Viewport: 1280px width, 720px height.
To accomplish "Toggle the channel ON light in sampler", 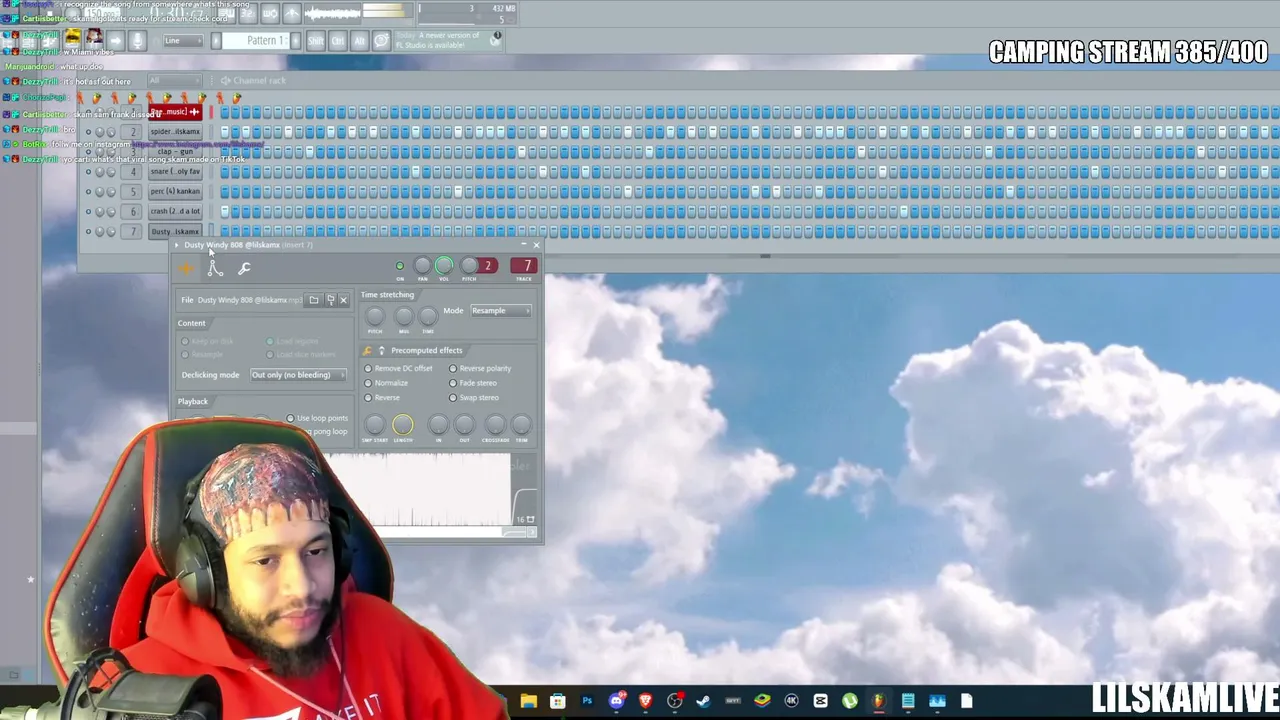I will click(400, 266).
